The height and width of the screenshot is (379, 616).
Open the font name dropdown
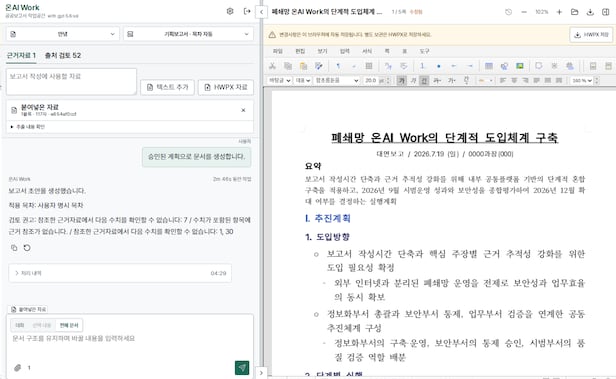coord(337,81)
